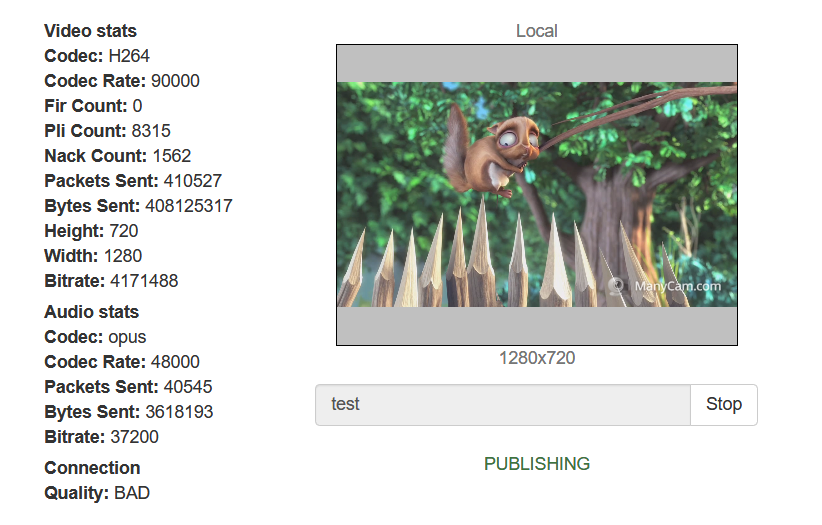The image size is (822, 525).
Task: Click the PUBLISHING status text
Action: 536,464
